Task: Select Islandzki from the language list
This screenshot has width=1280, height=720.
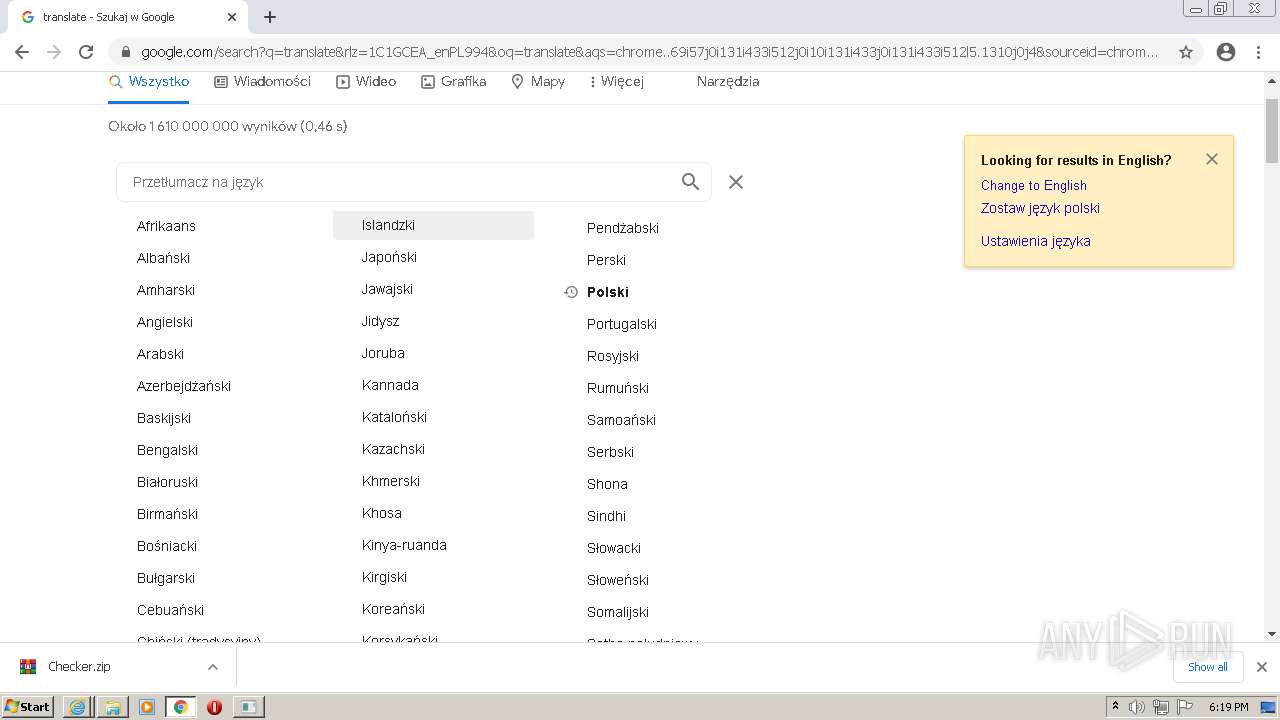Action: pyautogui.click(x=433, y=225)
